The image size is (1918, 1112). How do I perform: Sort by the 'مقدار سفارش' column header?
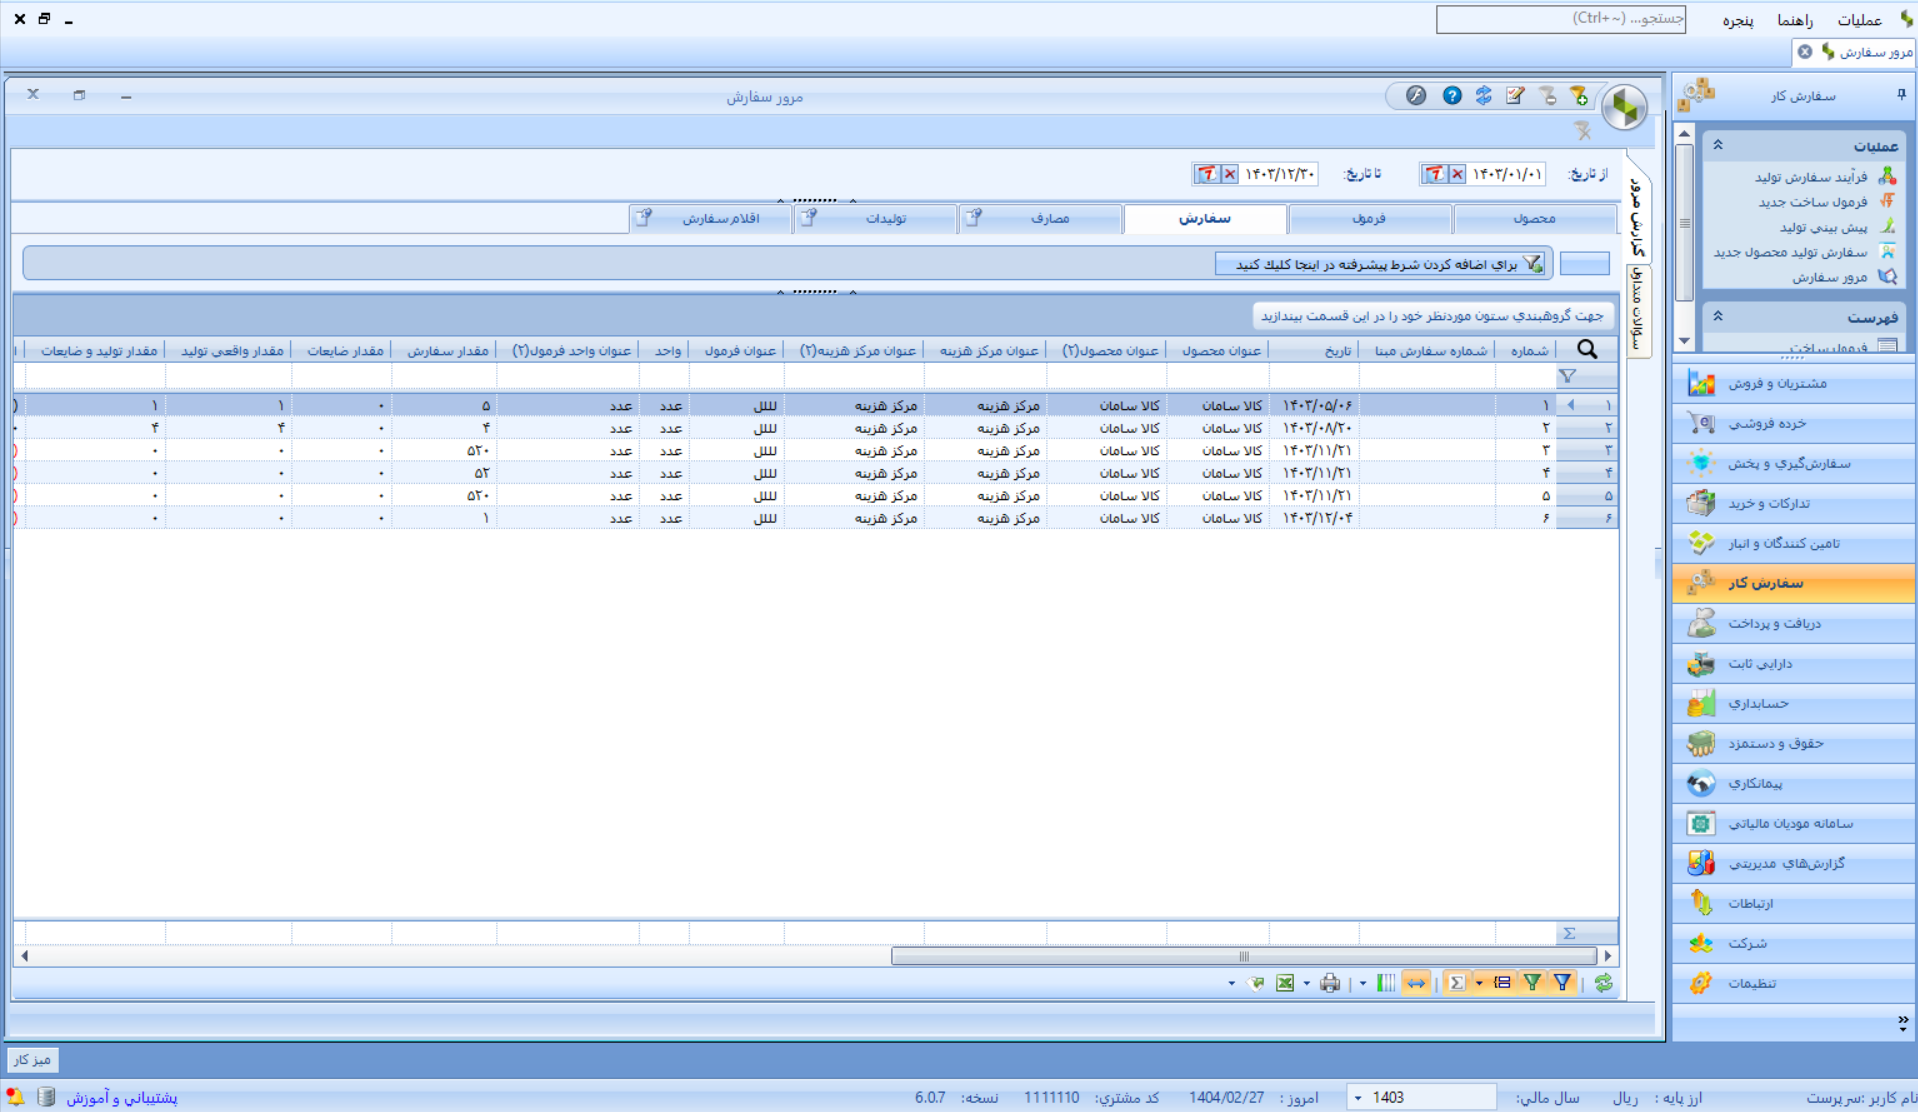click(446, 350)
